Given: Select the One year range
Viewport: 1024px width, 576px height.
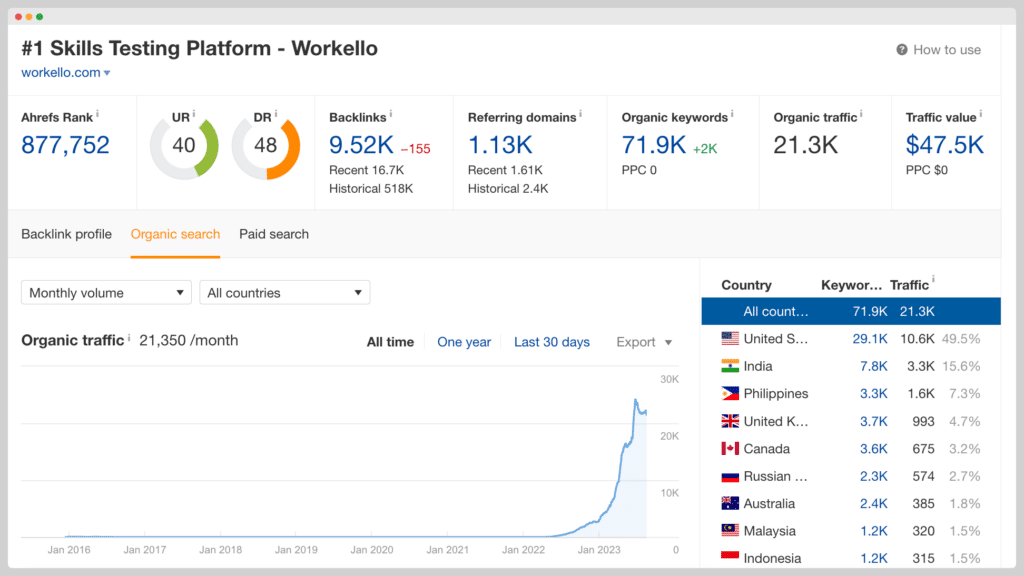Looking at the screenshot, I should click(x=464, y=342).
